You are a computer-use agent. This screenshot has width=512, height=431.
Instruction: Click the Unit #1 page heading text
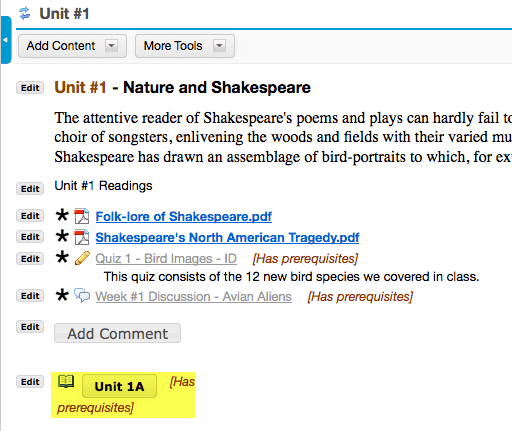(x=64, y=14)
